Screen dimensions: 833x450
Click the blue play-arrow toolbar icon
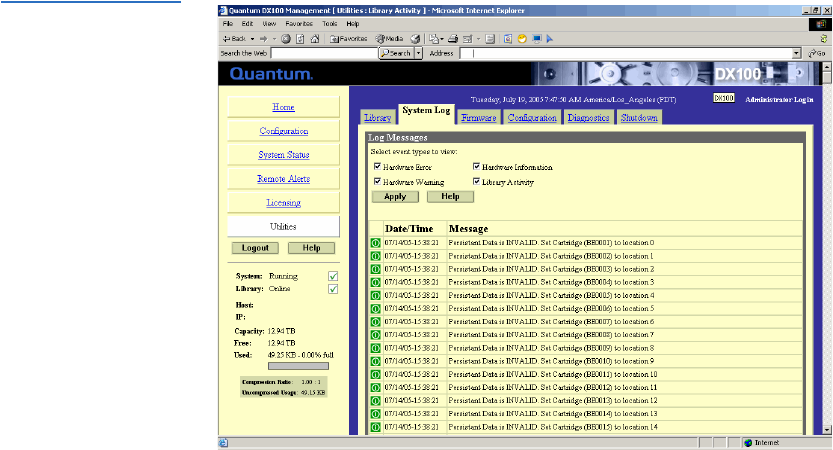coord(550,38)
